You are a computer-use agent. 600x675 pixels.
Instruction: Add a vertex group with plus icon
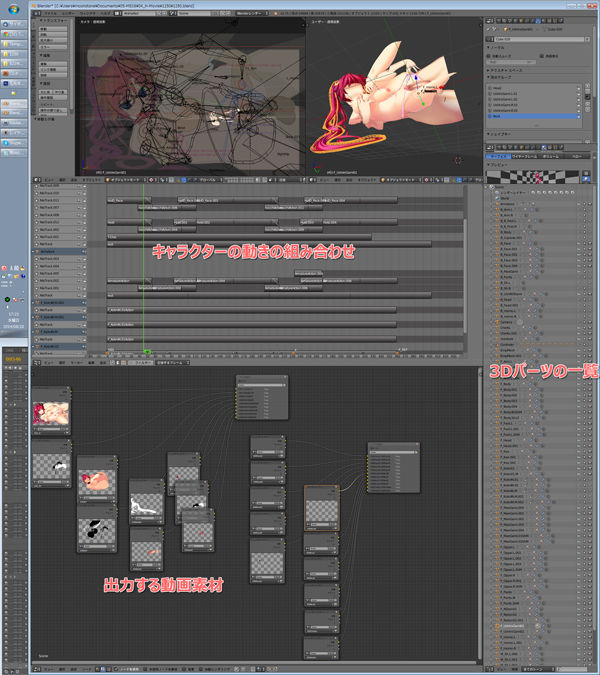(588, 85)
